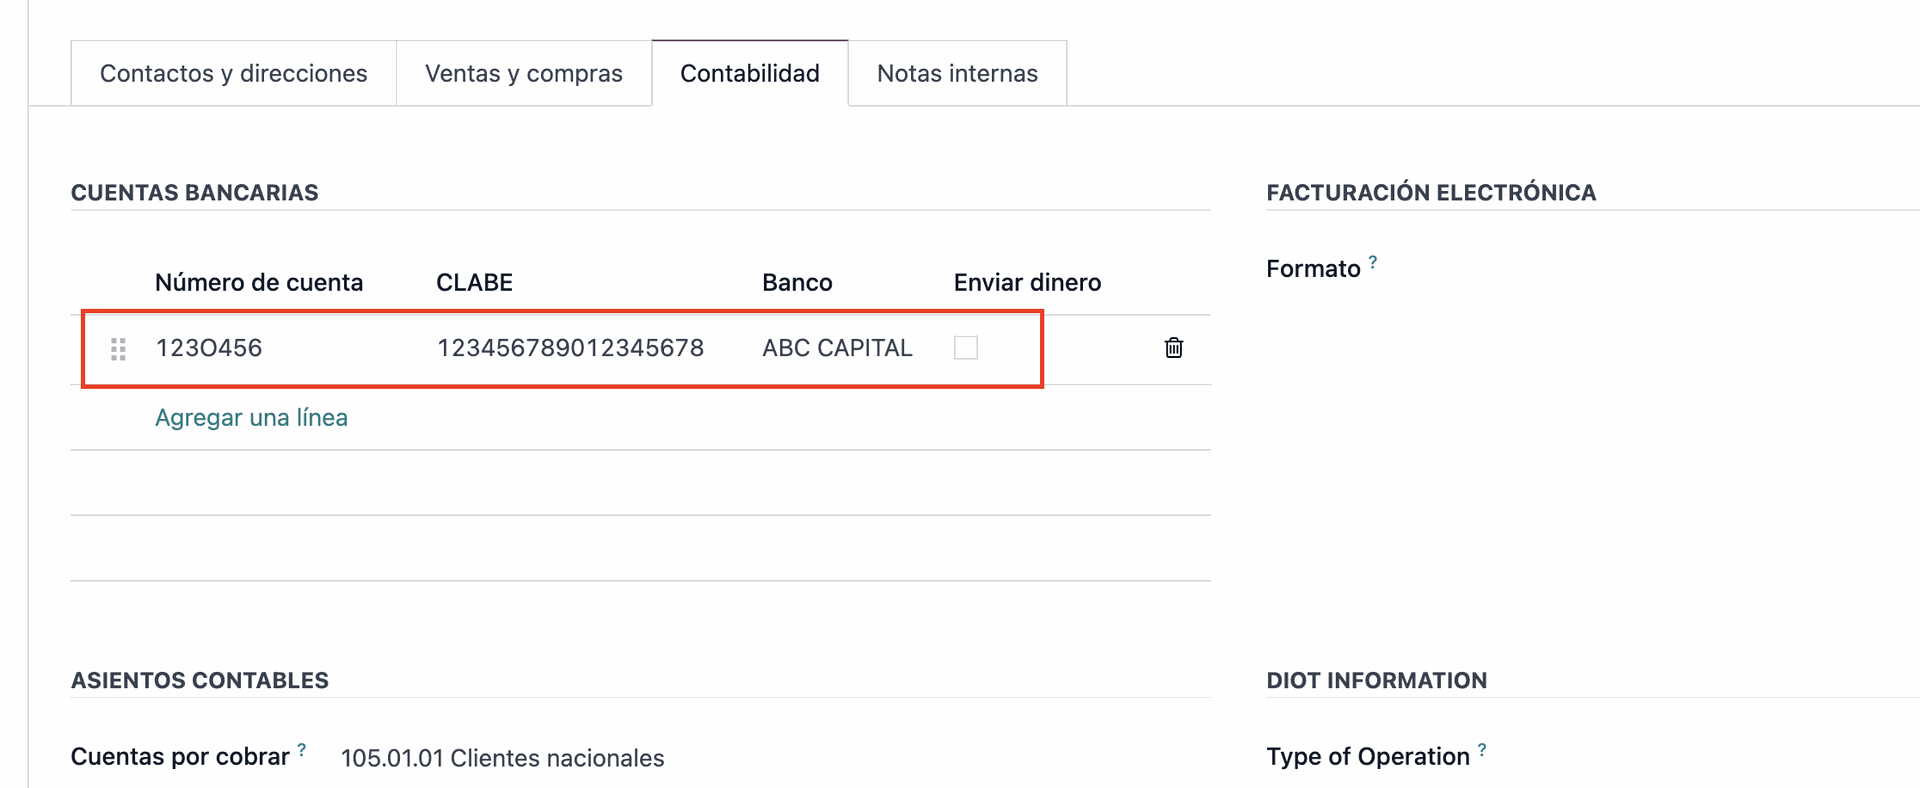Viewport: 1920px width, 788px height.
Task: Grab the drag handle of bank row
Action: pyautogui.click(x=118, y=349)
